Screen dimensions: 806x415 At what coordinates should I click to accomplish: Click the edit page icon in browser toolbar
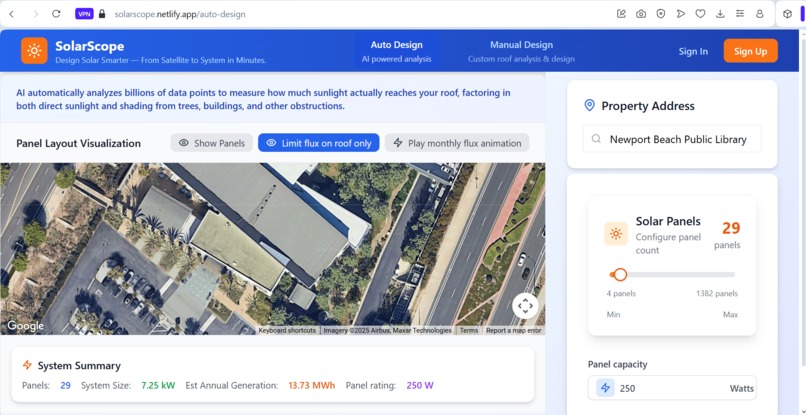coord(621,14)
